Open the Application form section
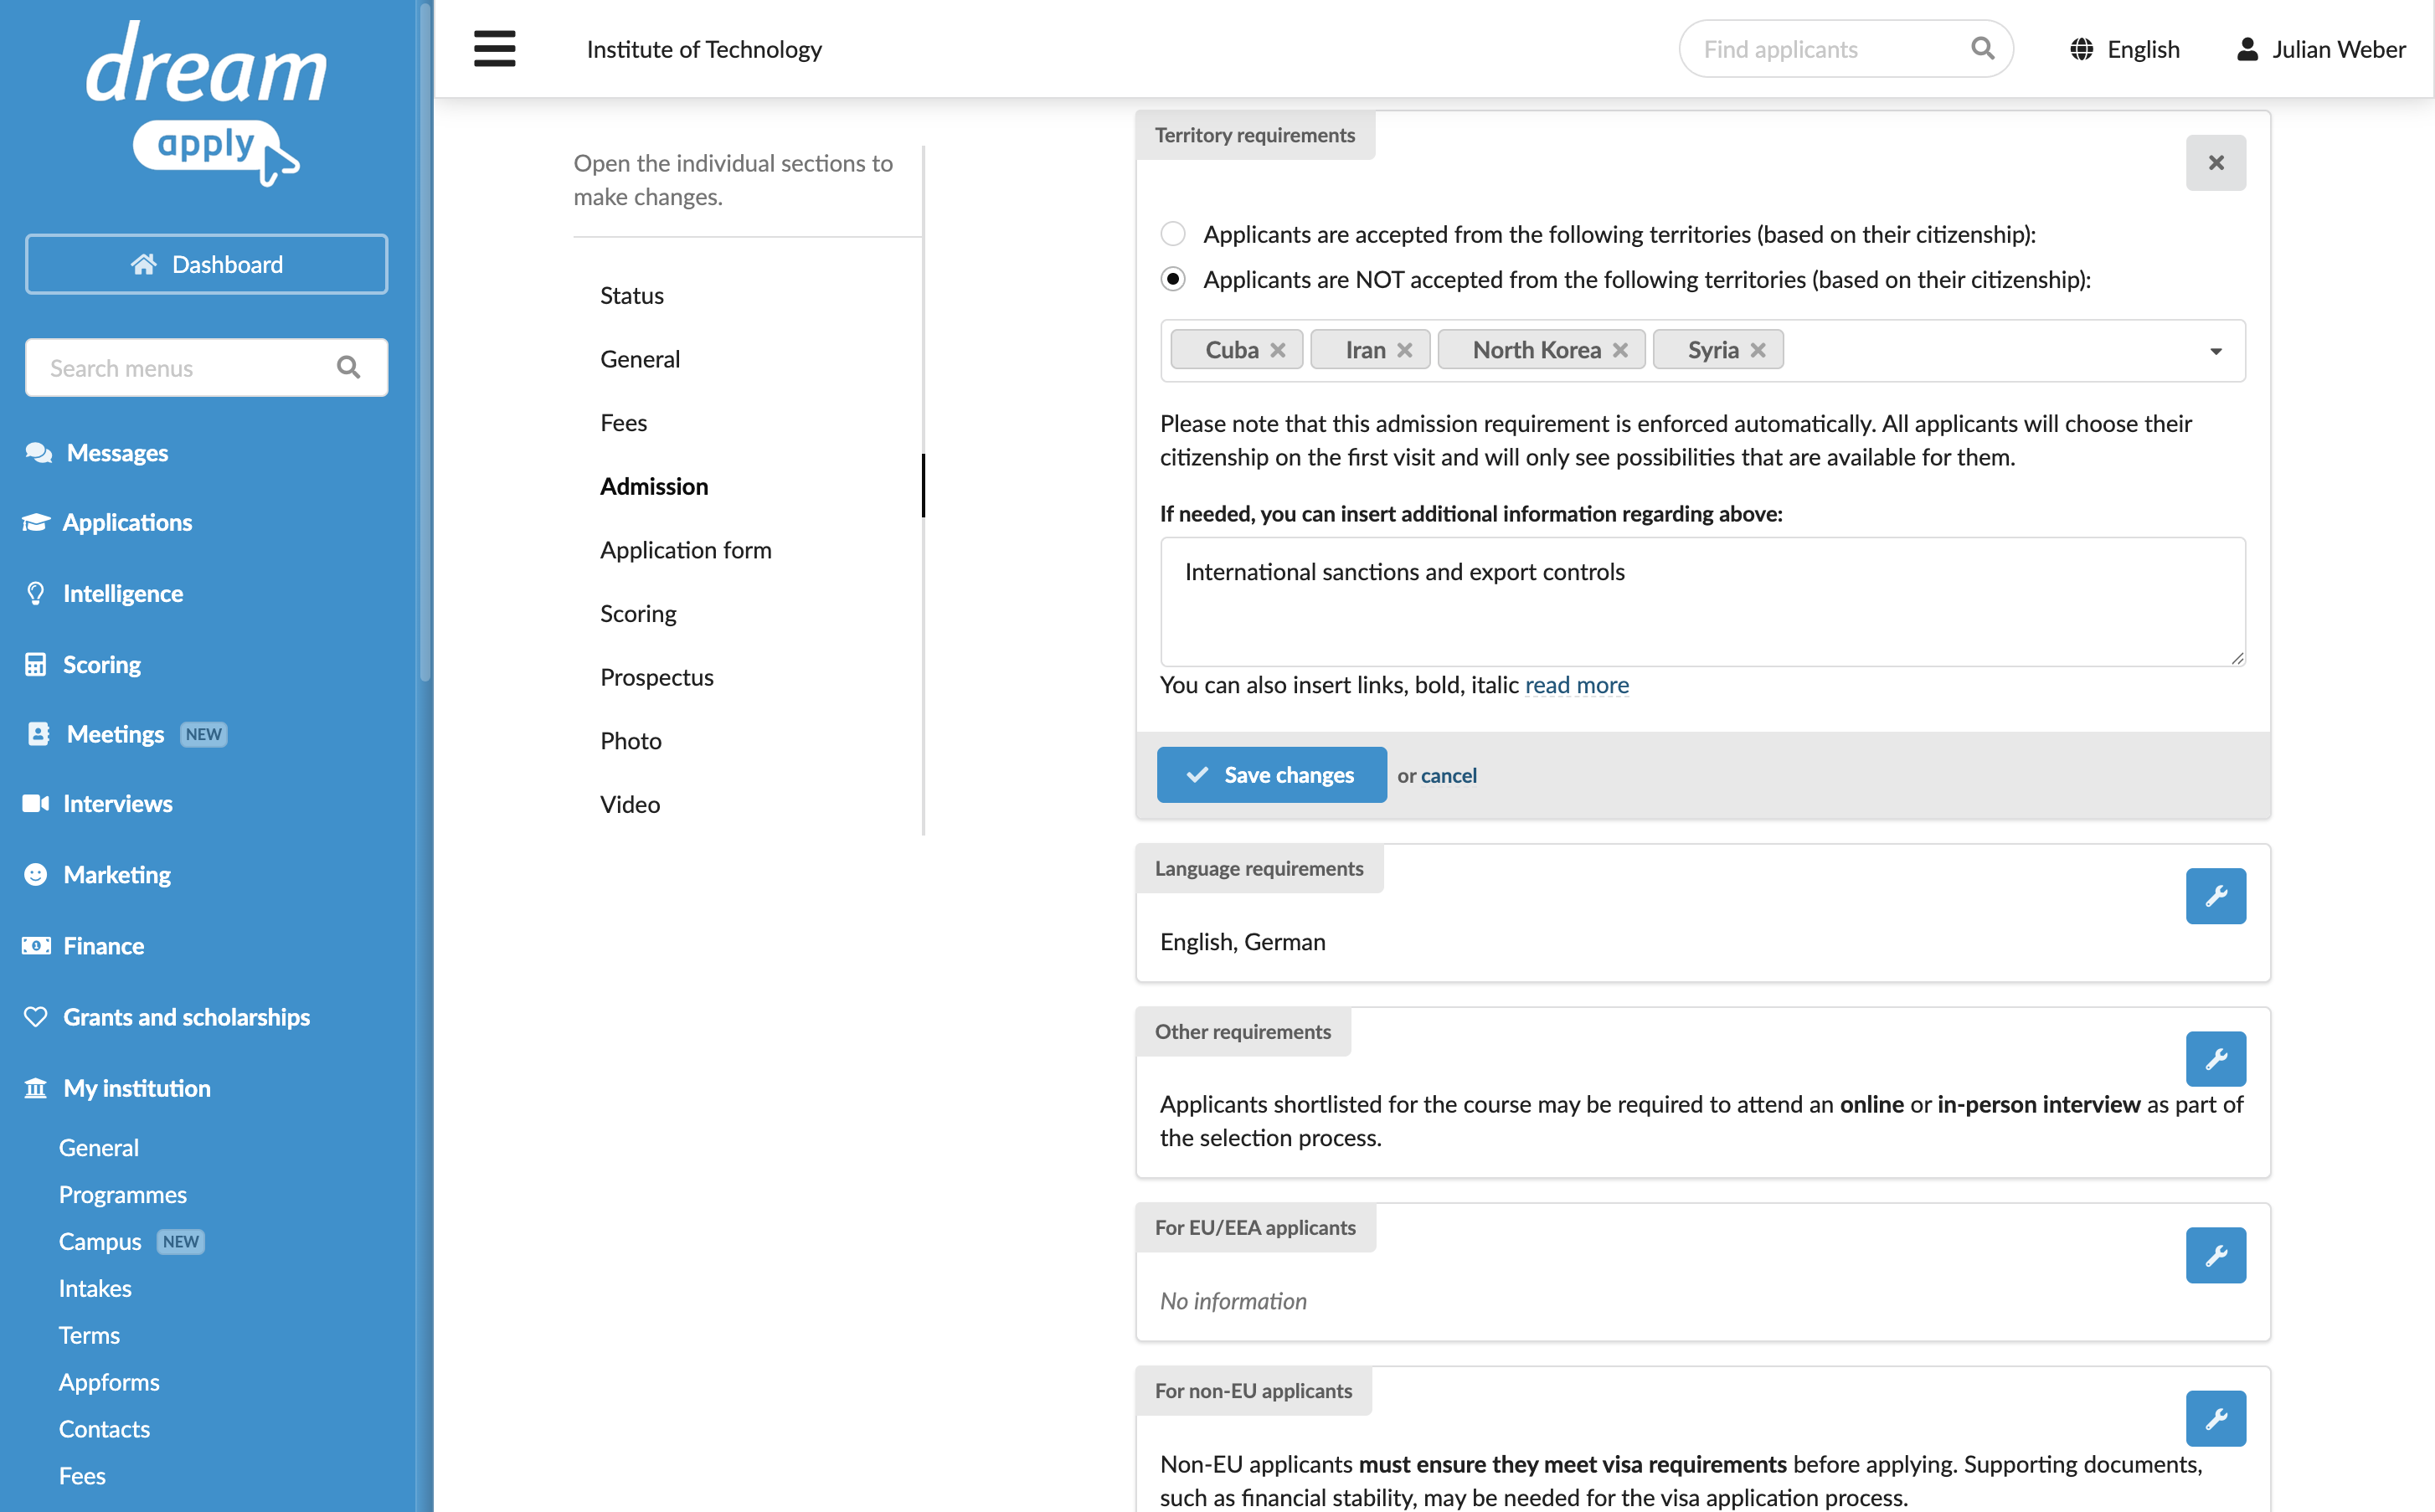Screen dimensions: 2435x1512 [686, 549]
